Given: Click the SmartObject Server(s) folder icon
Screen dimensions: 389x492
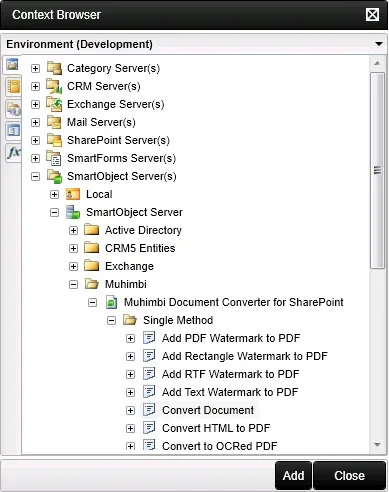Looking at the screenshot, I should (54, 176).
